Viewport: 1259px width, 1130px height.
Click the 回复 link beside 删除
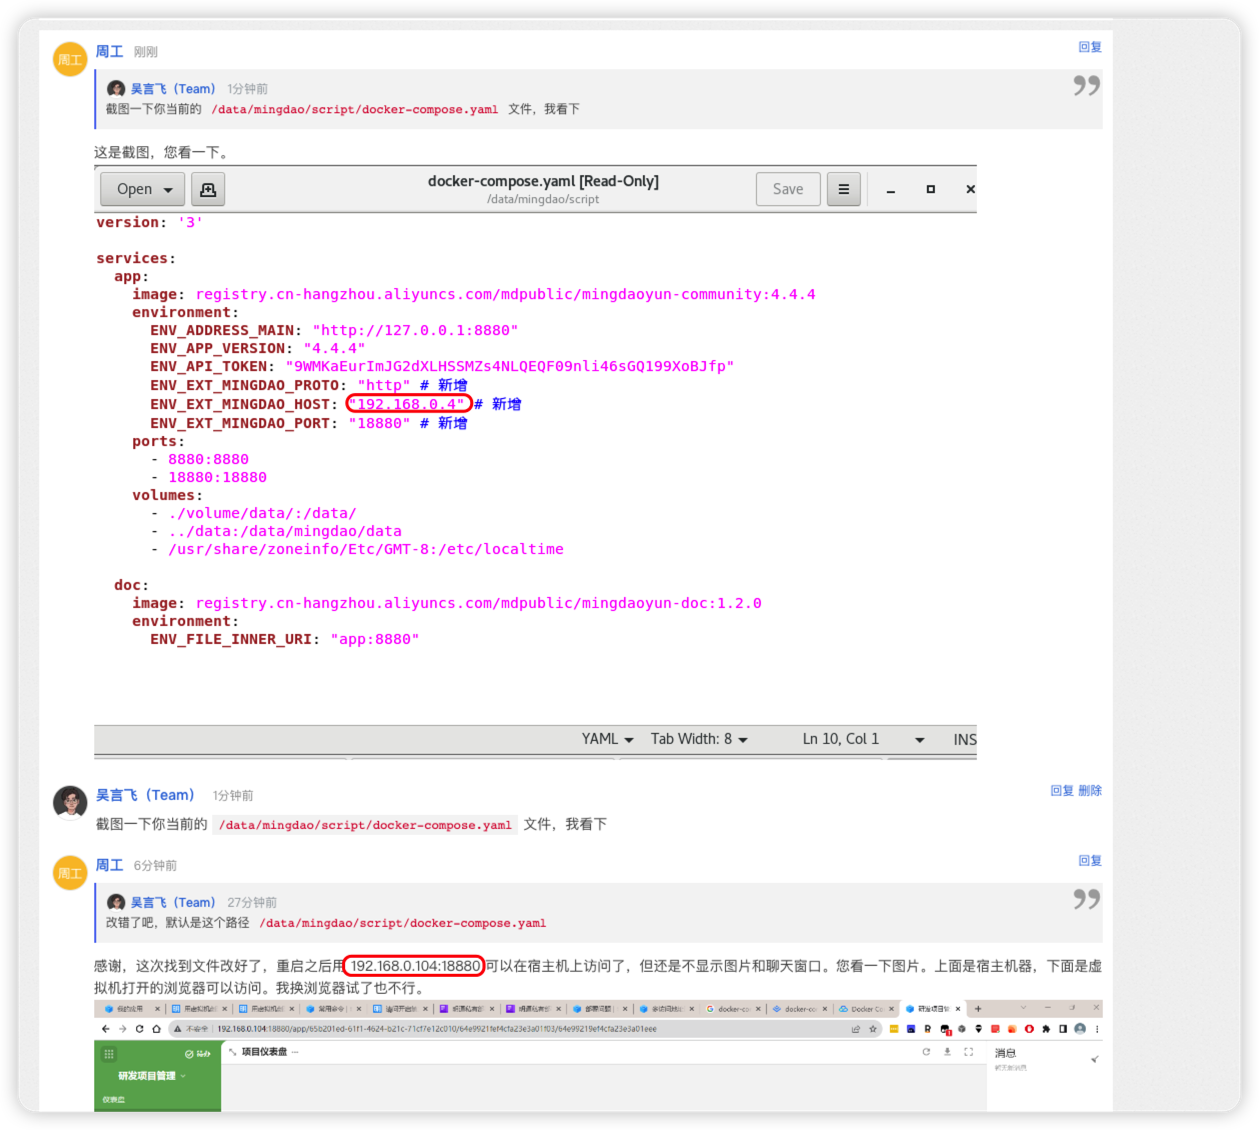(1062, 791)
